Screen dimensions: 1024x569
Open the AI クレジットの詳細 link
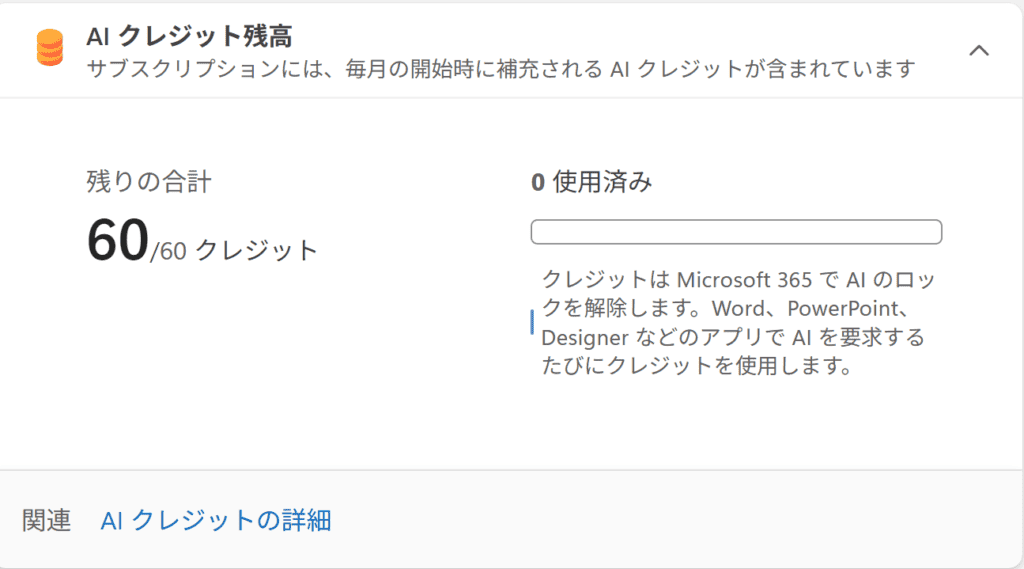point(216,521)
